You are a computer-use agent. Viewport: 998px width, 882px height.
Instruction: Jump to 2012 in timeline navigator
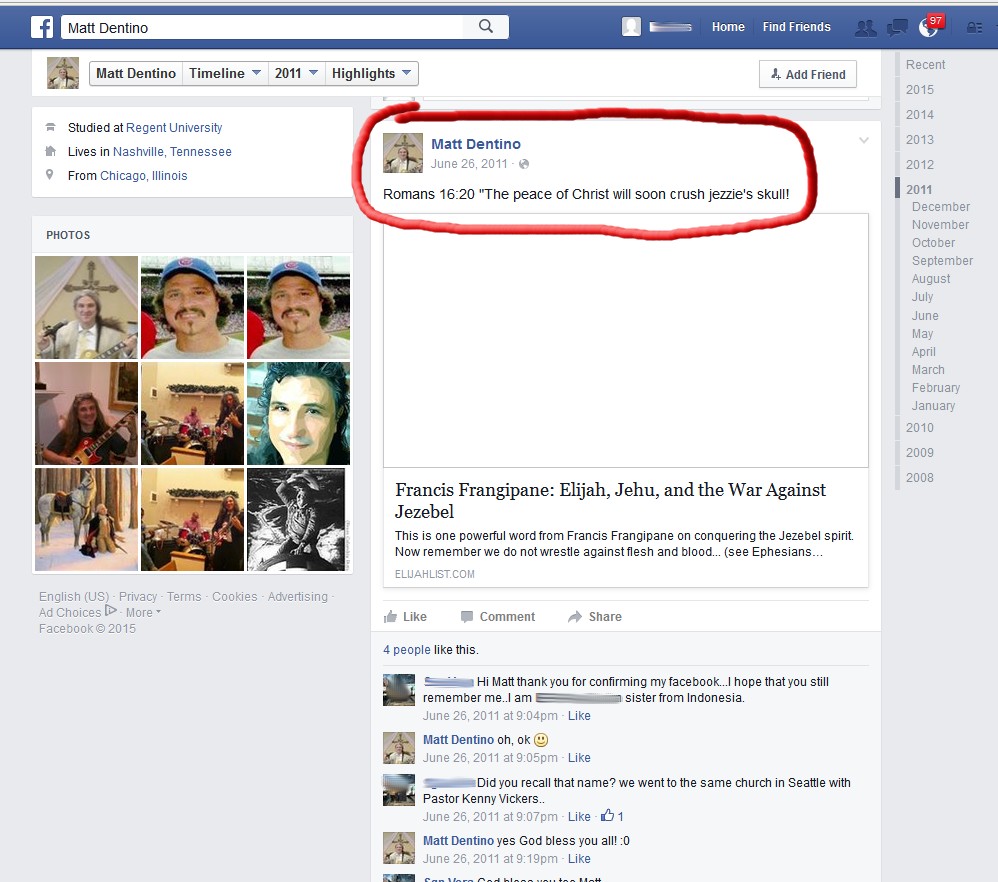coord(920,164)
